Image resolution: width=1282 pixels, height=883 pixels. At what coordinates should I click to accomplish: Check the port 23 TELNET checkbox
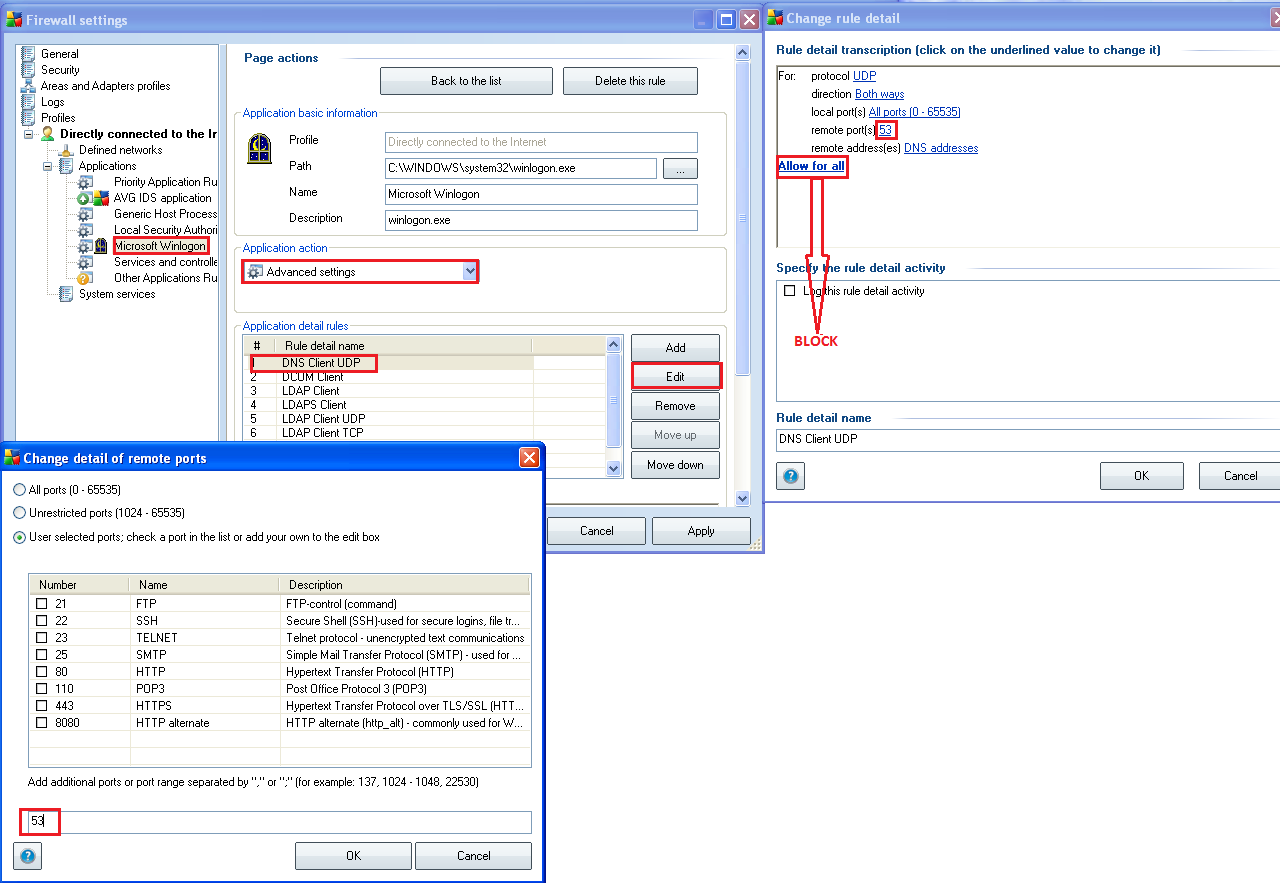(42, 638)
